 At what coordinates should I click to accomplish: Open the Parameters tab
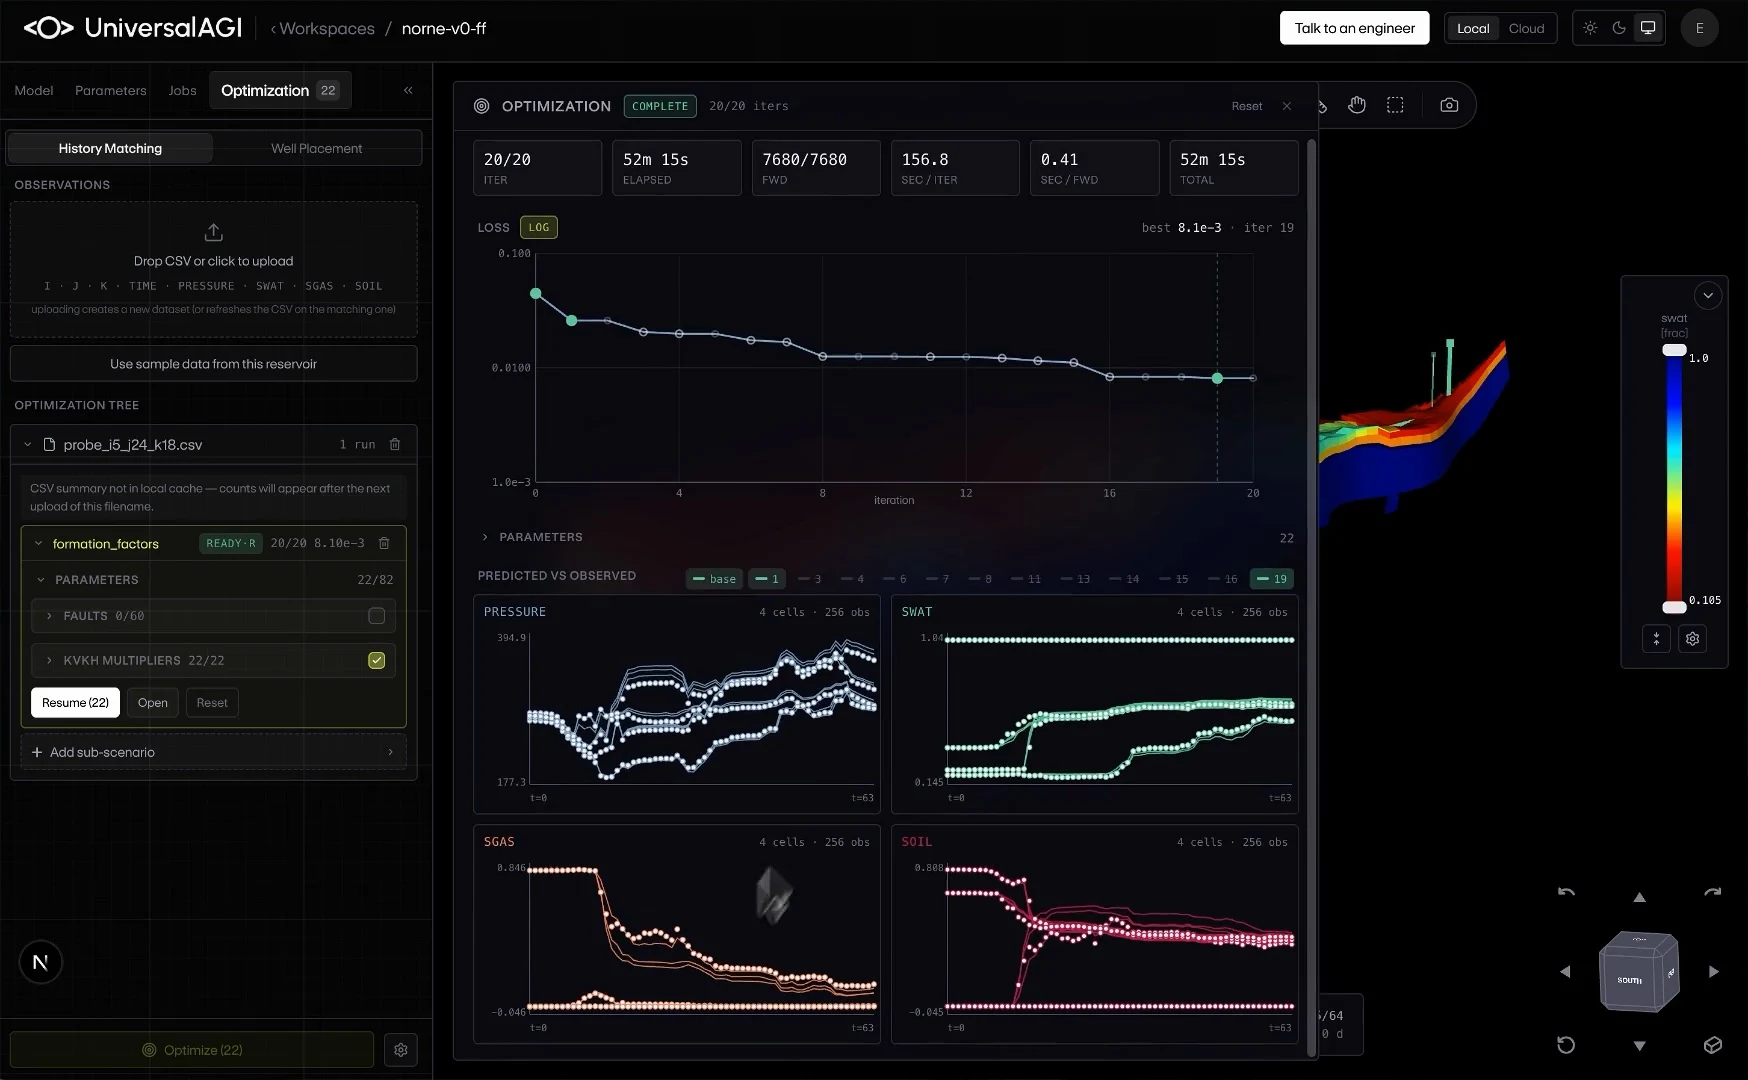click(111, 90)
